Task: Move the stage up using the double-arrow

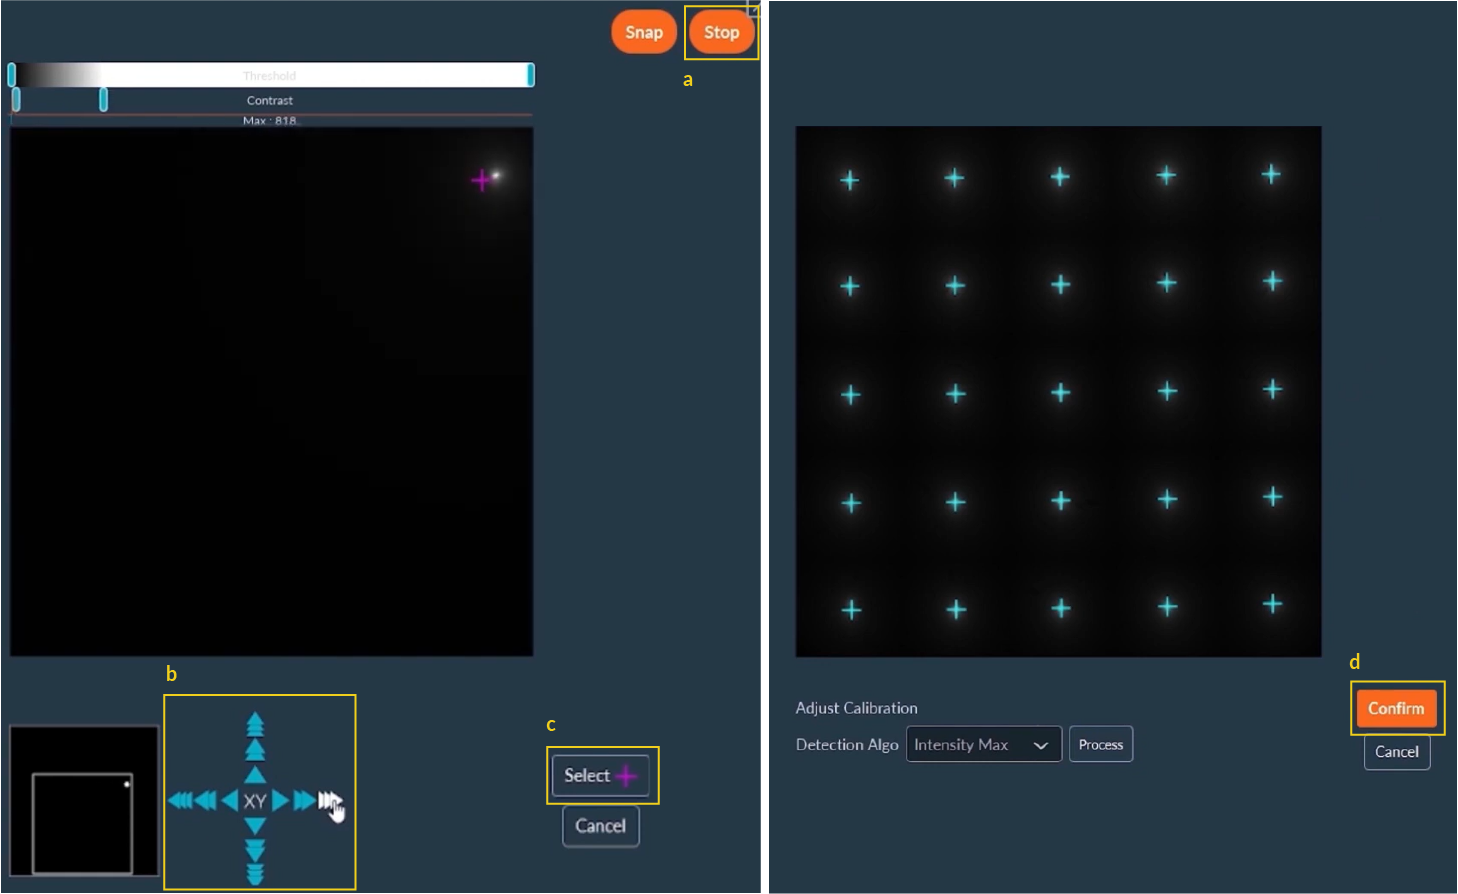Action: 256,748
